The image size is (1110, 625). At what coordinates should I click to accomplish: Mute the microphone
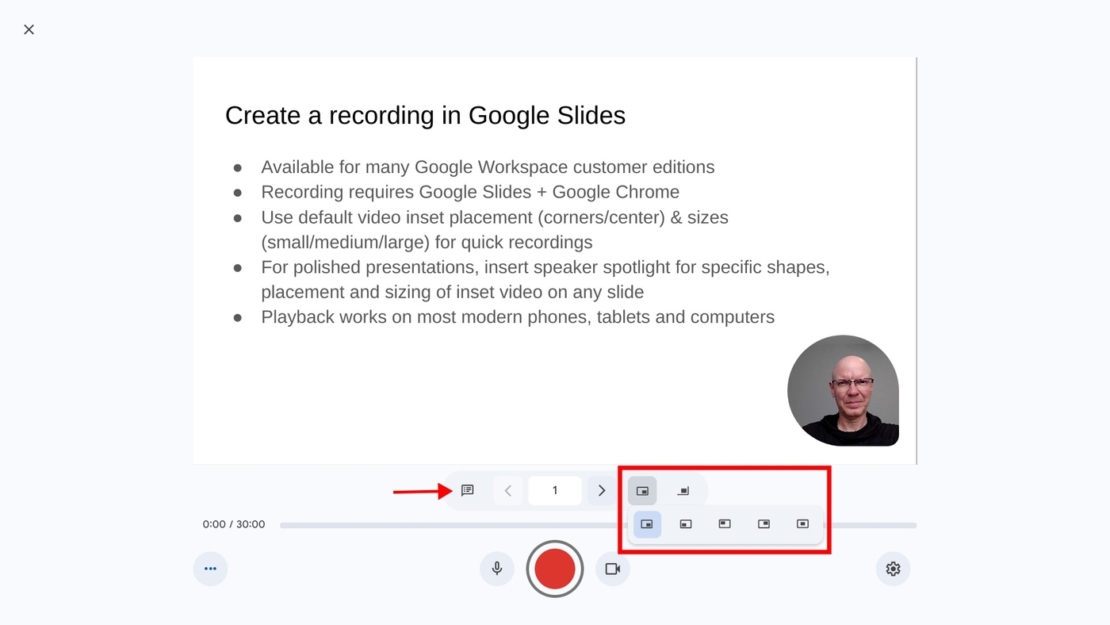(497, 568)
